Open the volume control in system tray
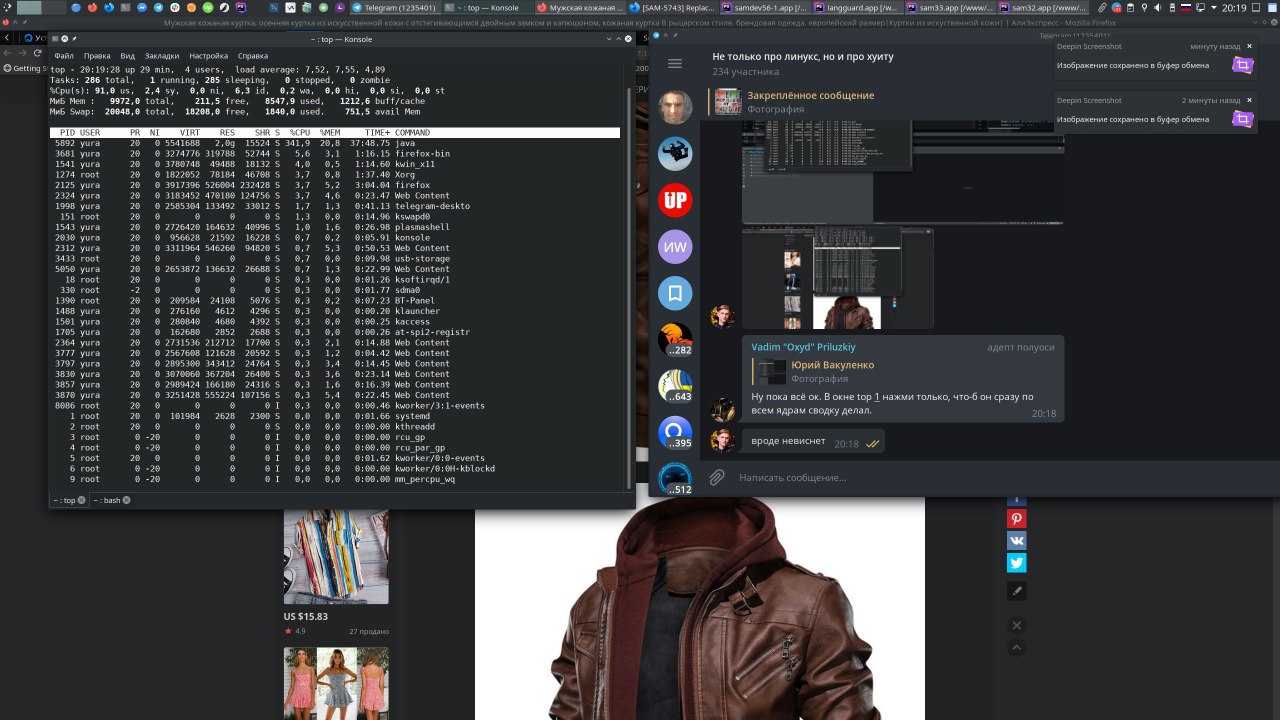The width and height of the screenshot is (1280, 720). (1157, 8)
